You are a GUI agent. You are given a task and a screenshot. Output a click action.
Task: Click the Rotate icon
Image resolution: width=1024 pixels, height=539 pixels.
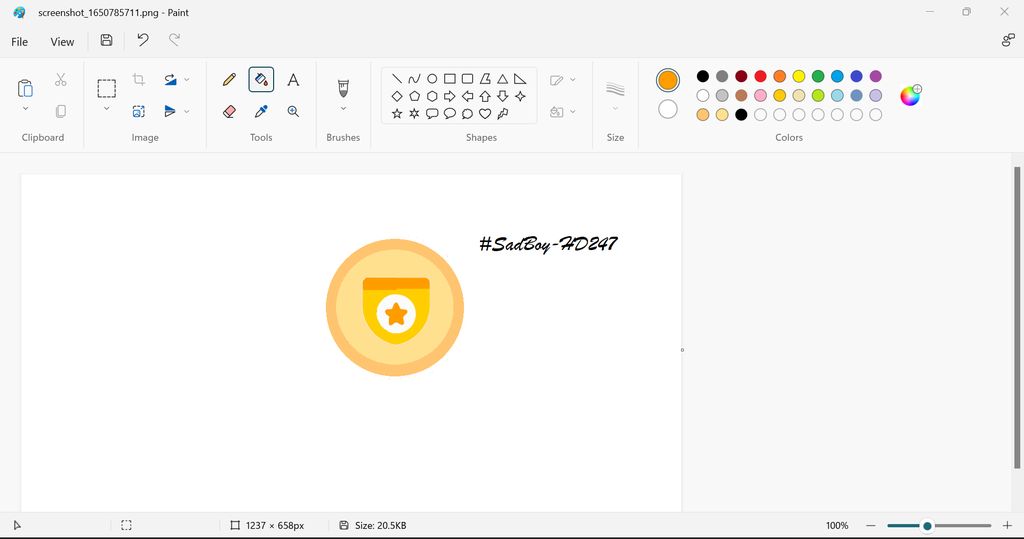click(x=170, y=80)
